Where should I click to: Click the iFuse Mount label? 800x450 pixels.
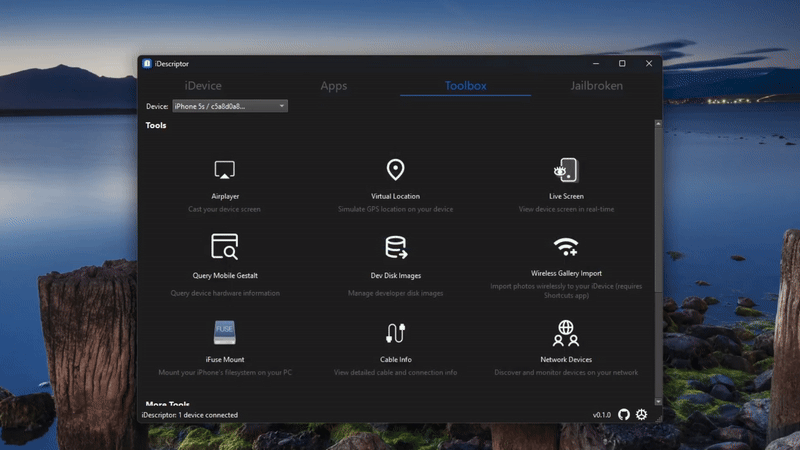225,359
